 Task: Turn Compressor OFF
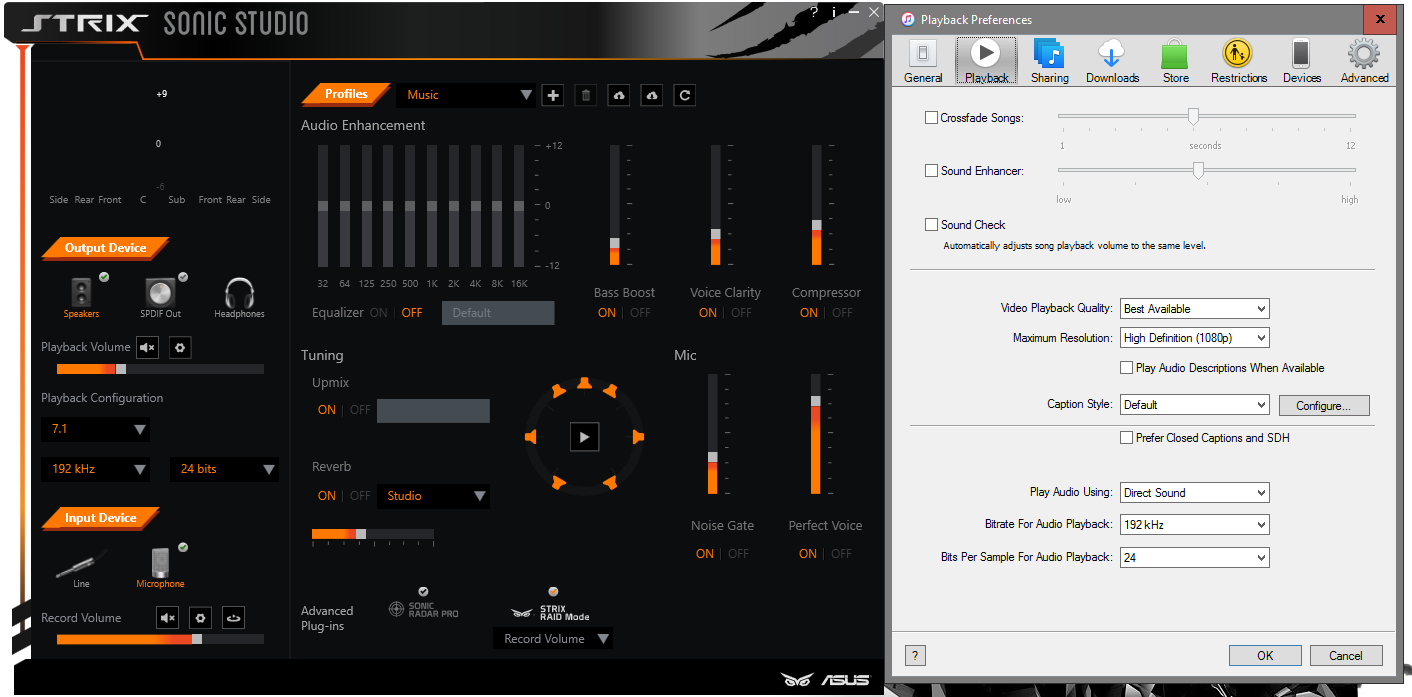click(x=843, y=313)
